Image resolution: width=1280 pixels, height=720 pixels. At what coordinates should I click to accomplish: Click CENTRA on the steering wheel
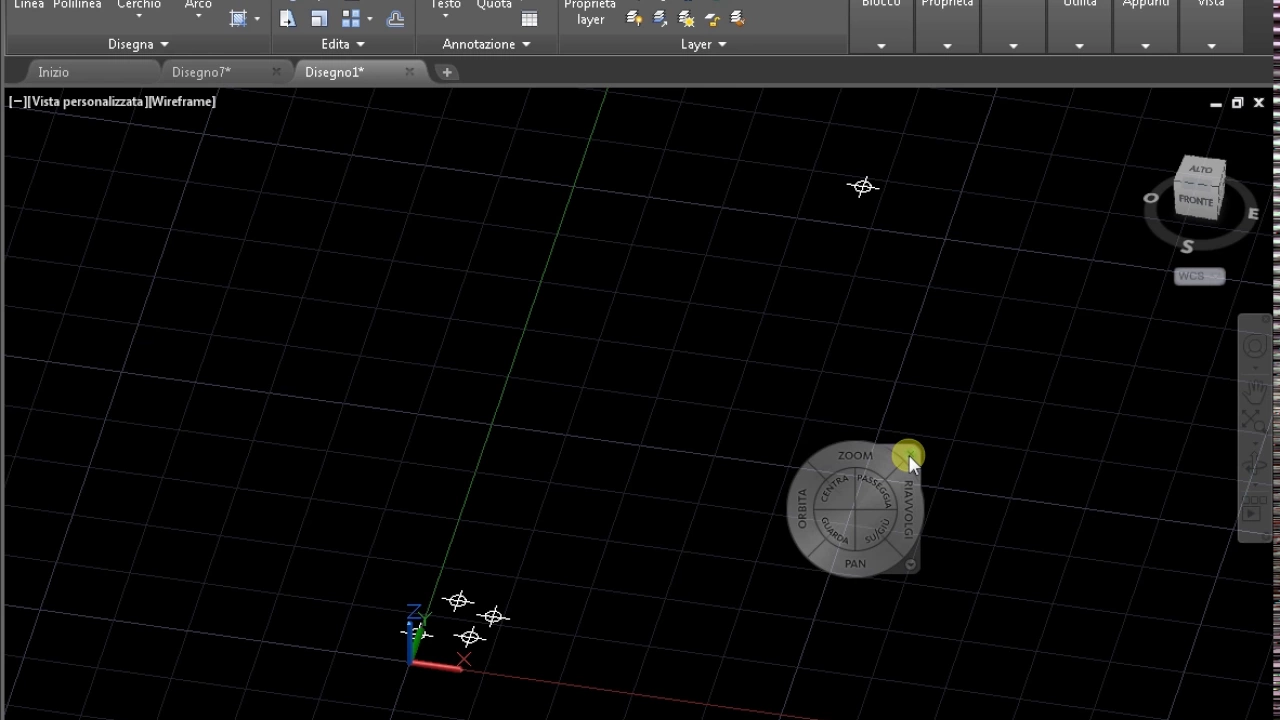834,489
